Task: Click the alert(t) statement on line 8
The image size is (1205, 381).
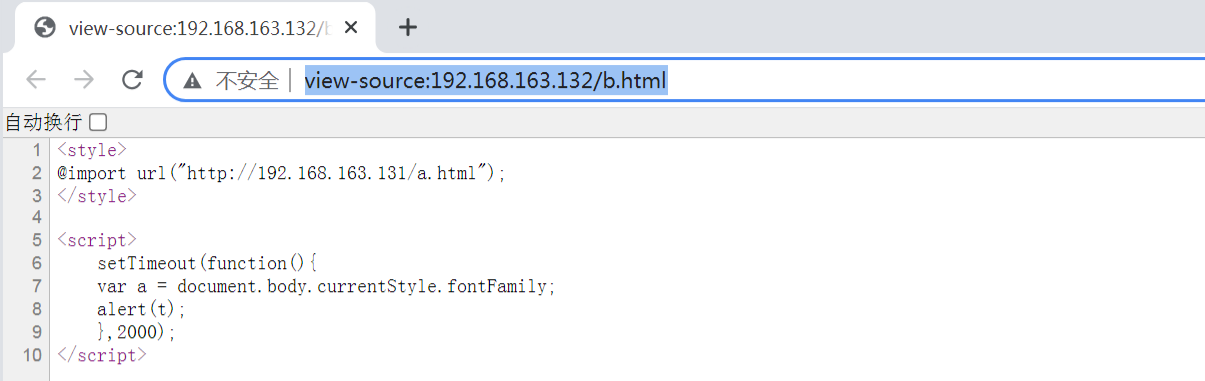Action: pos(141,309)
